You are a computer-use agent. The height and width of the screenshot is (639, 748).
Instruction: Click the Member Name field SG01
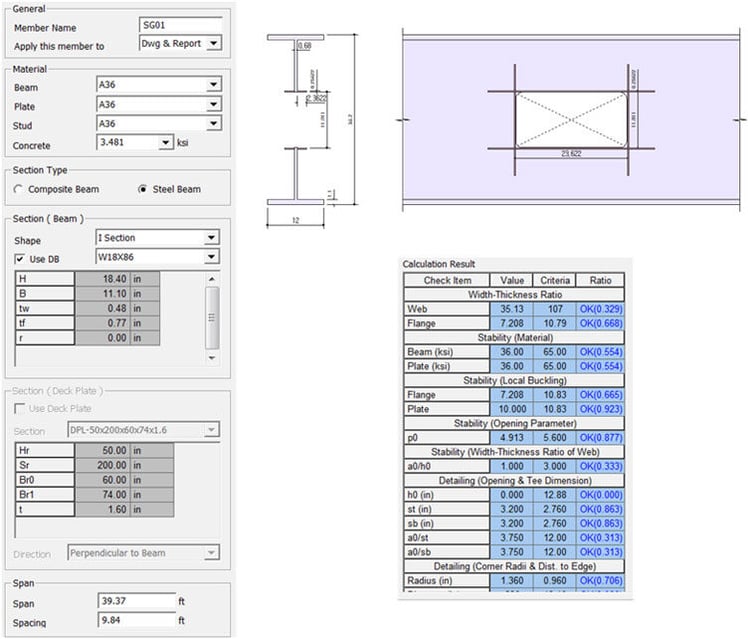click(x=179, y=26)
